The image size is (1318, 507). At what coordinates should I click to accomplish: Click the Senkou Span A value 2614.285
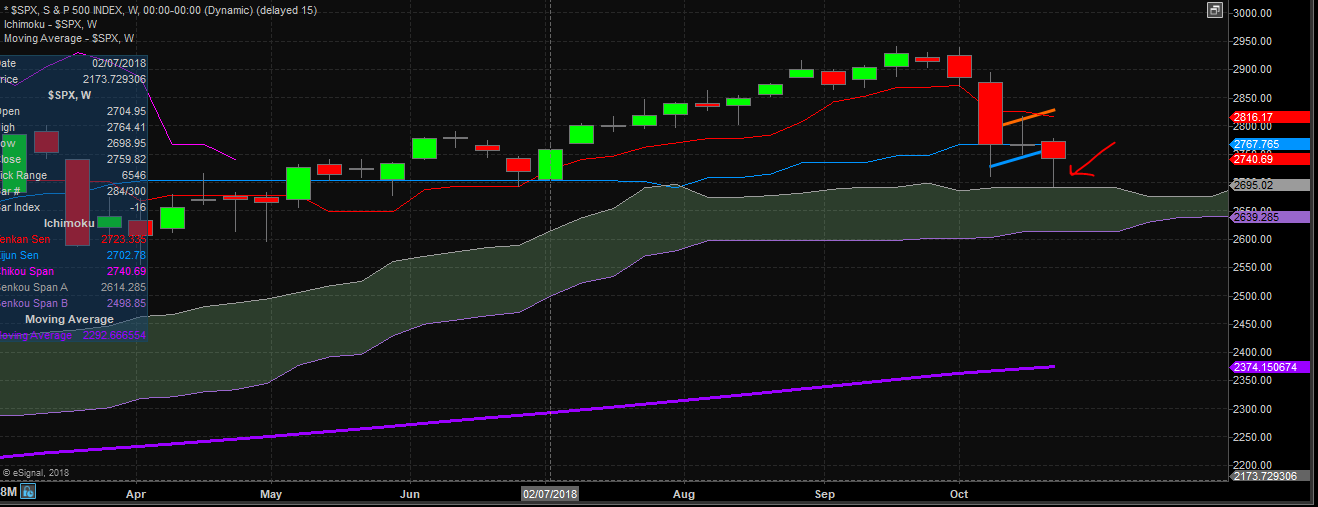click(x=122, y=287)
